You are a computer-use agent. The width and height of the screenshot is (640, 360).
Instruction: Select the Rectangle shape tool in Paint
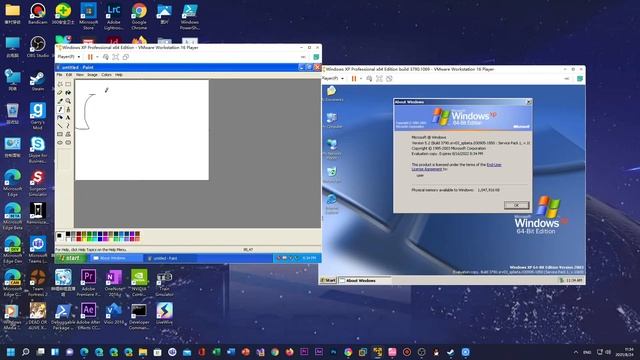pyautogui.click(x=60, y=134)
